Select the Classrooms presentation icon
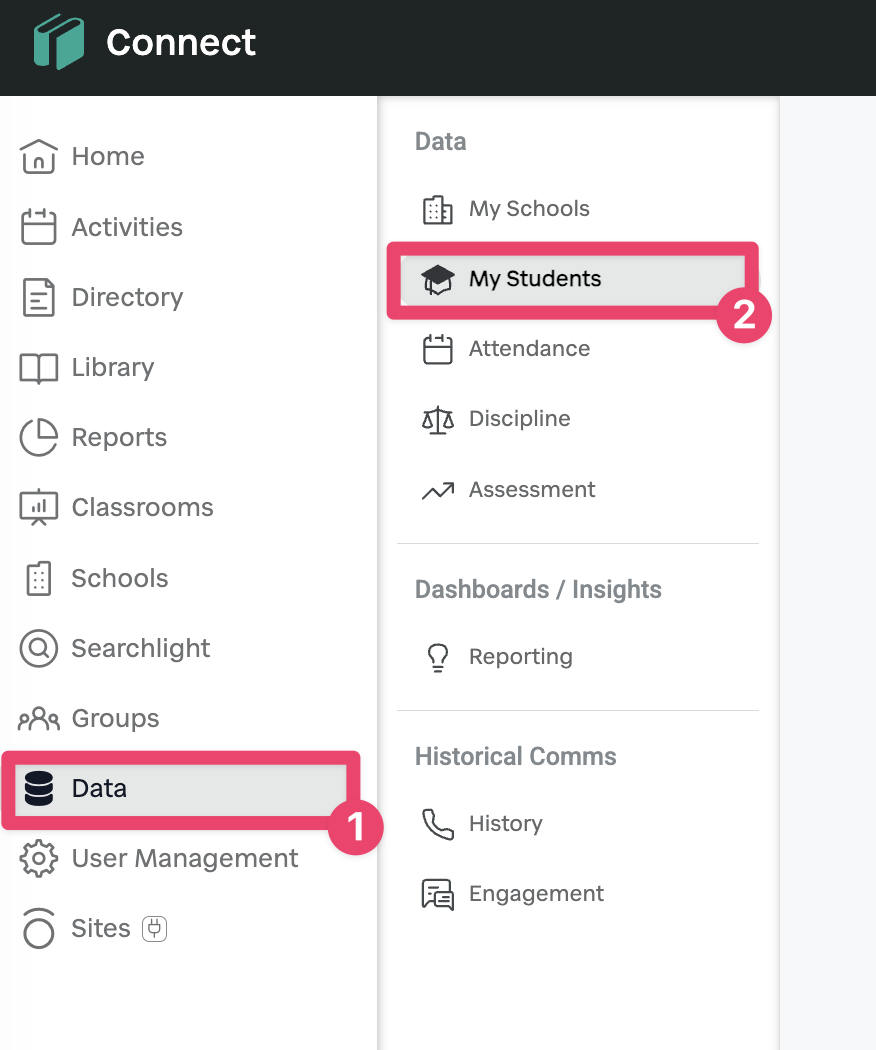 pyautogui.click(x=39, y=508)
